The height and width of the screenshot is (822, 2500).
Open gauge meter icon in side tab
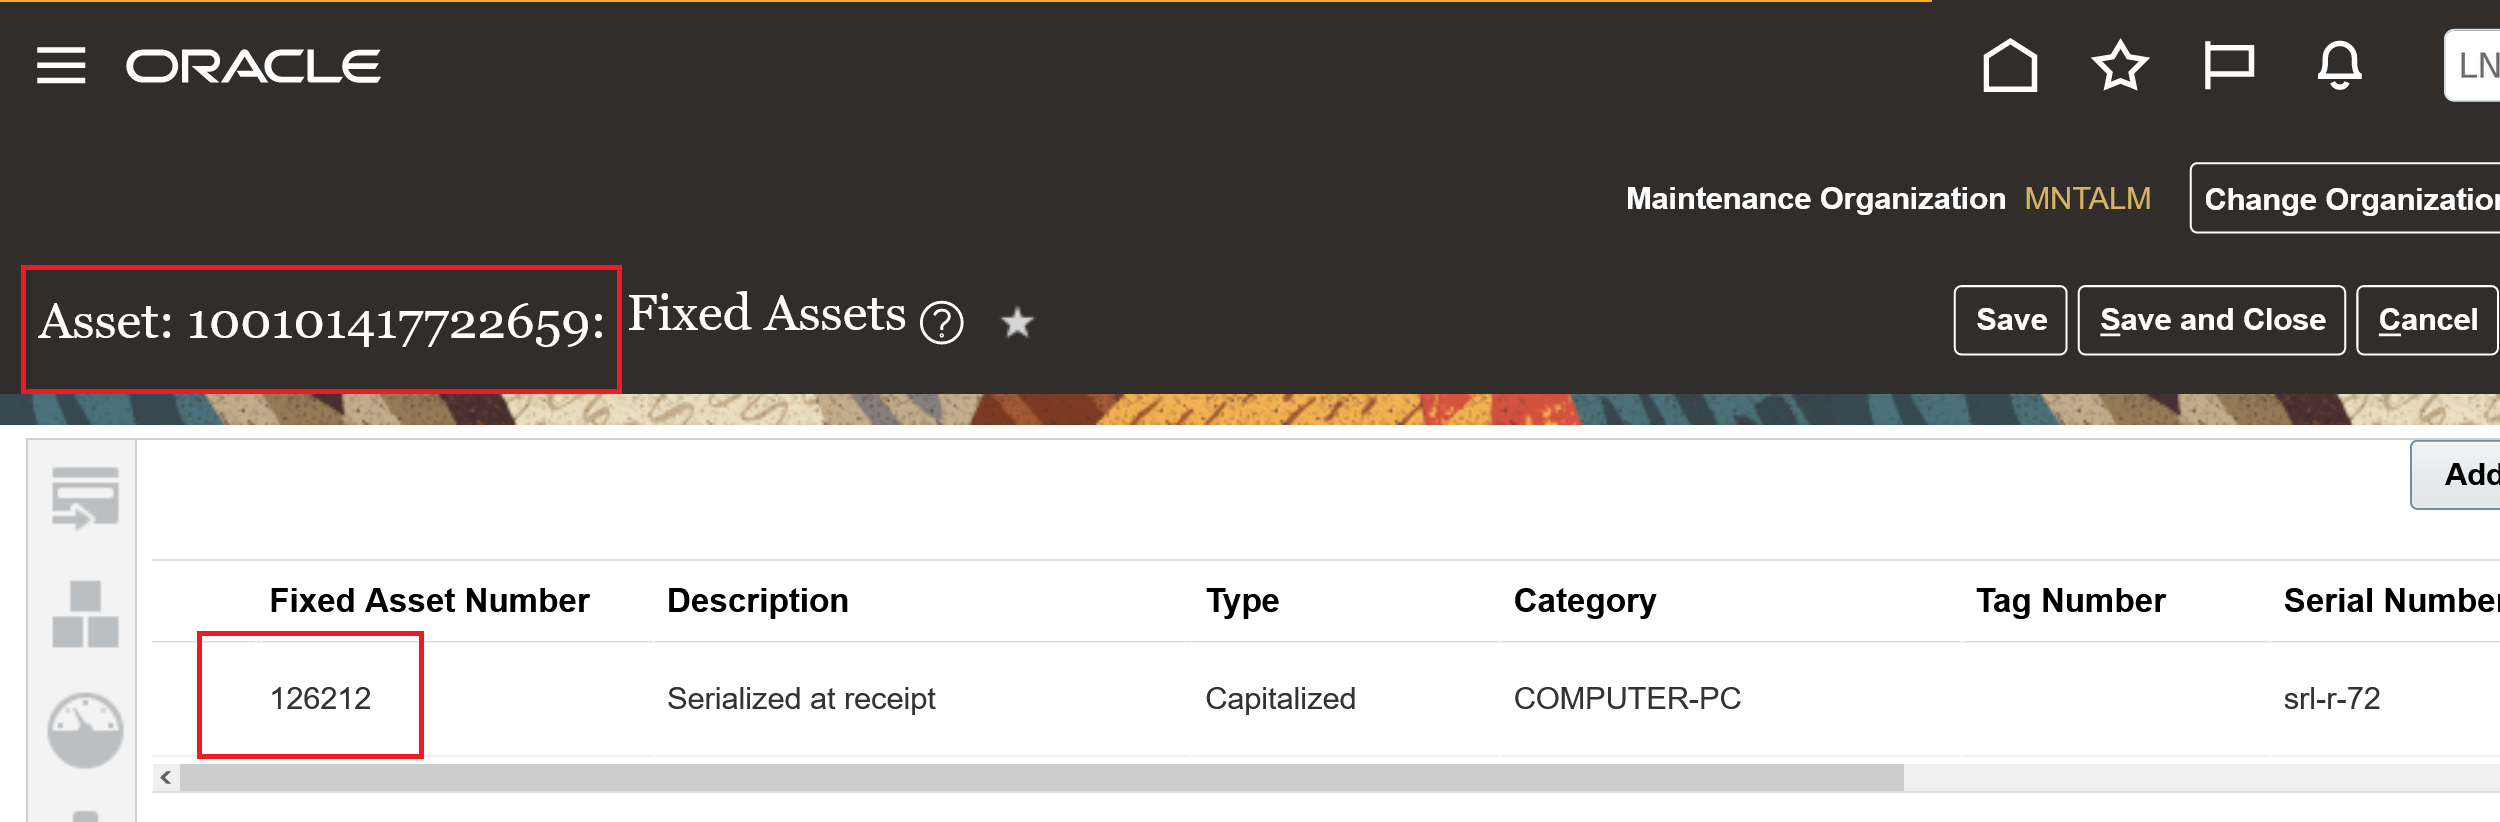pyautogui.click(x=85, y=730)
